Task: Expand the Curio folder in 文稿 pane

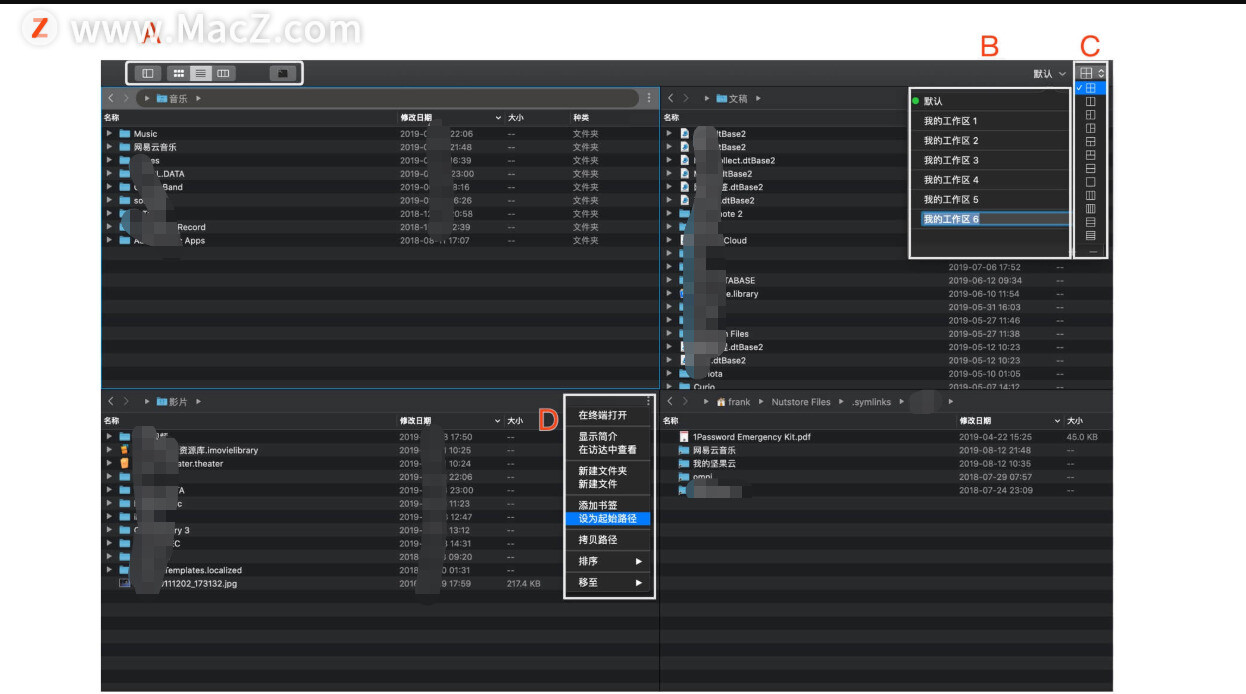Action: pos(669,387)
